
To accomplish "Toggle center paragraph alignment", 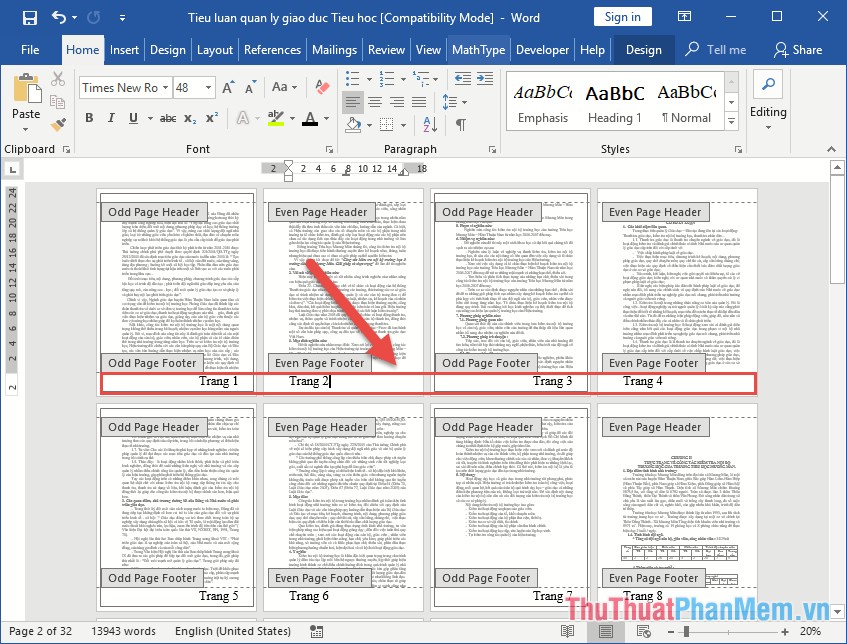I will click(x=375, y=102).
